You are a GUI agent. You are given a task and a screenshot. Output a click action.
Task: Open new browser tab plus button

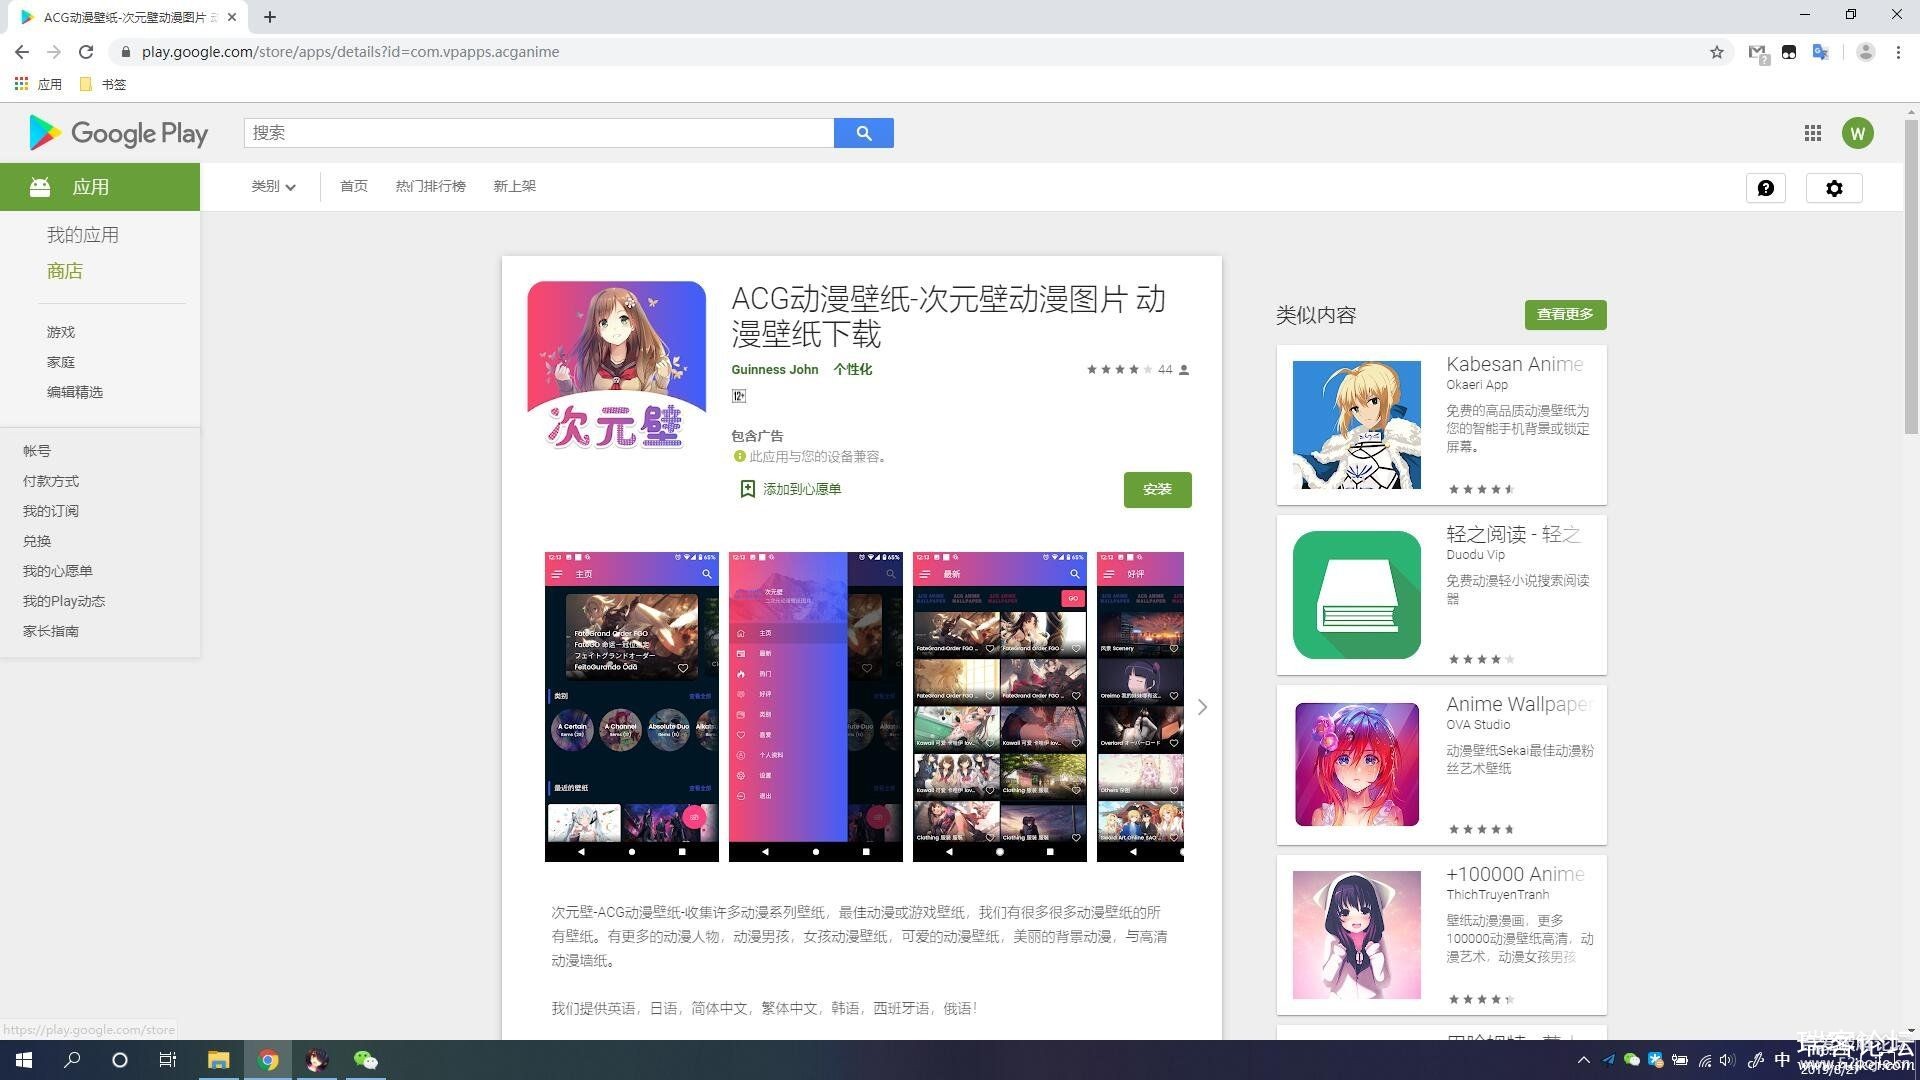coord(270,17)
